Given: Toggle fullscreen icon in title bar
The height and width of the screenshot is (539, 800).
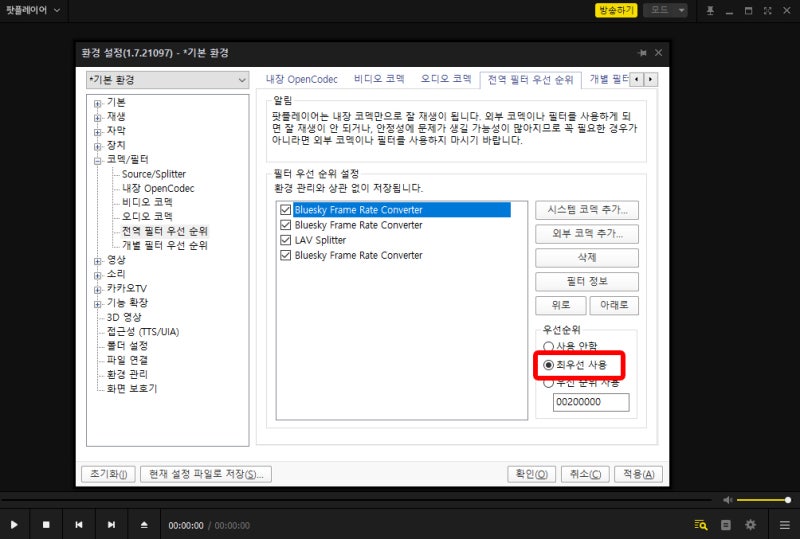Looking at the screenshot, I should point(767,10).
